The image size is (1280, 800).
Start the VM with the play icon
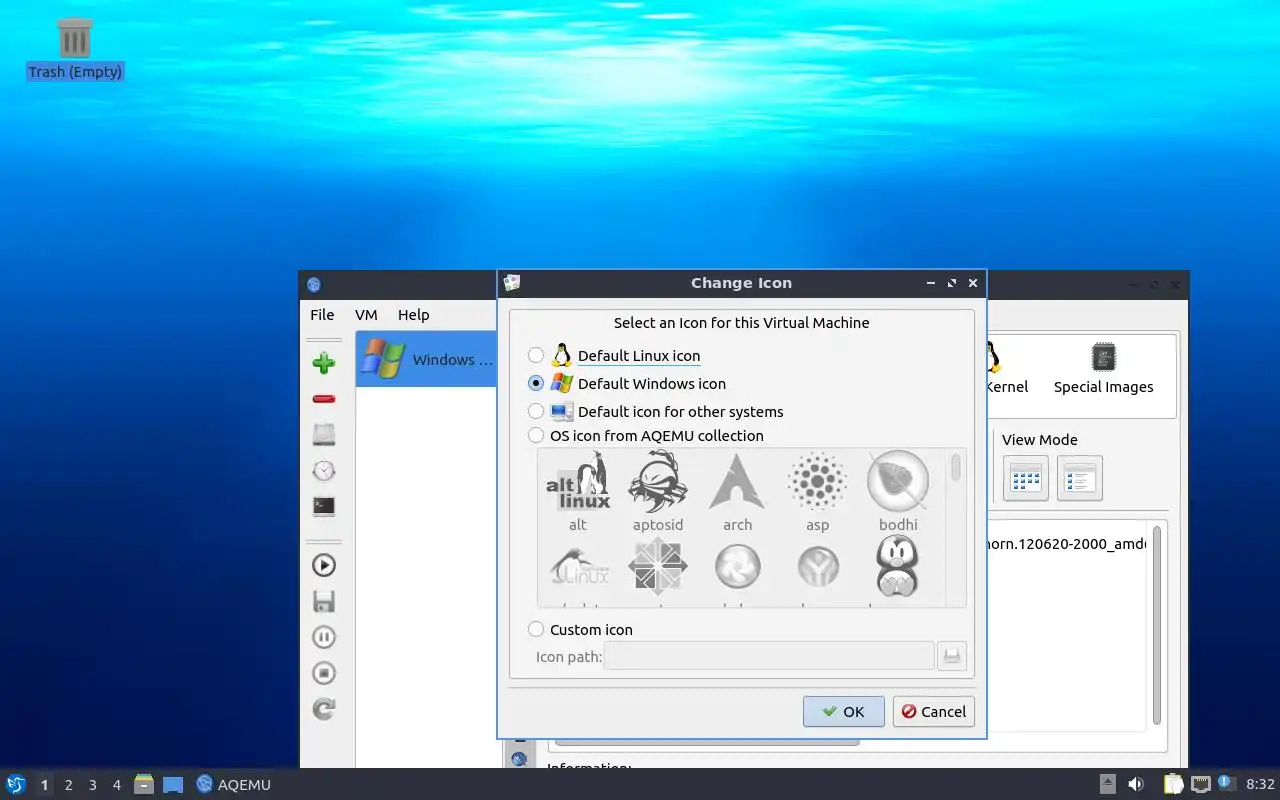click(323, 565)
